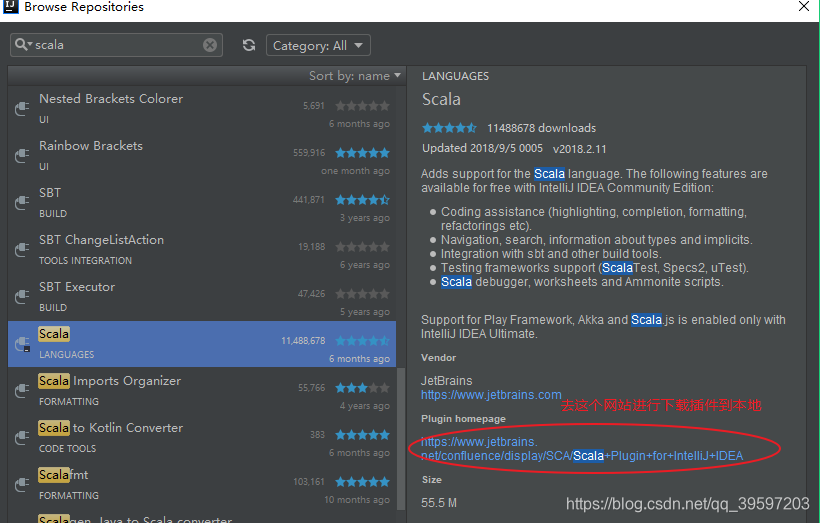Image resolution: width=820 pixels, height=523 pixels.
Task: Open the Sort by: name dropdown
Action: [355, 76]
